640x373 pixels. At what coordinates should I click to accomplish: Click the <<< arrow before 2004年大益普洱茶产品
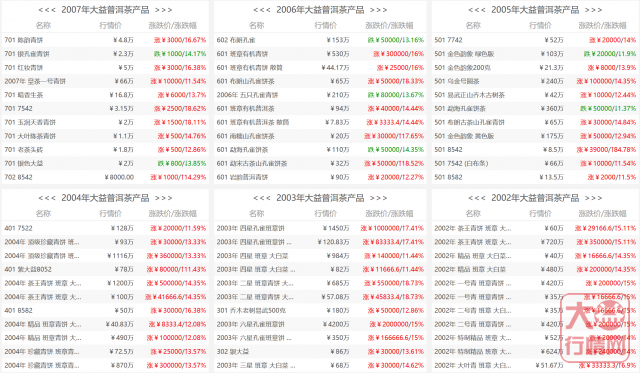coord(47,198)
